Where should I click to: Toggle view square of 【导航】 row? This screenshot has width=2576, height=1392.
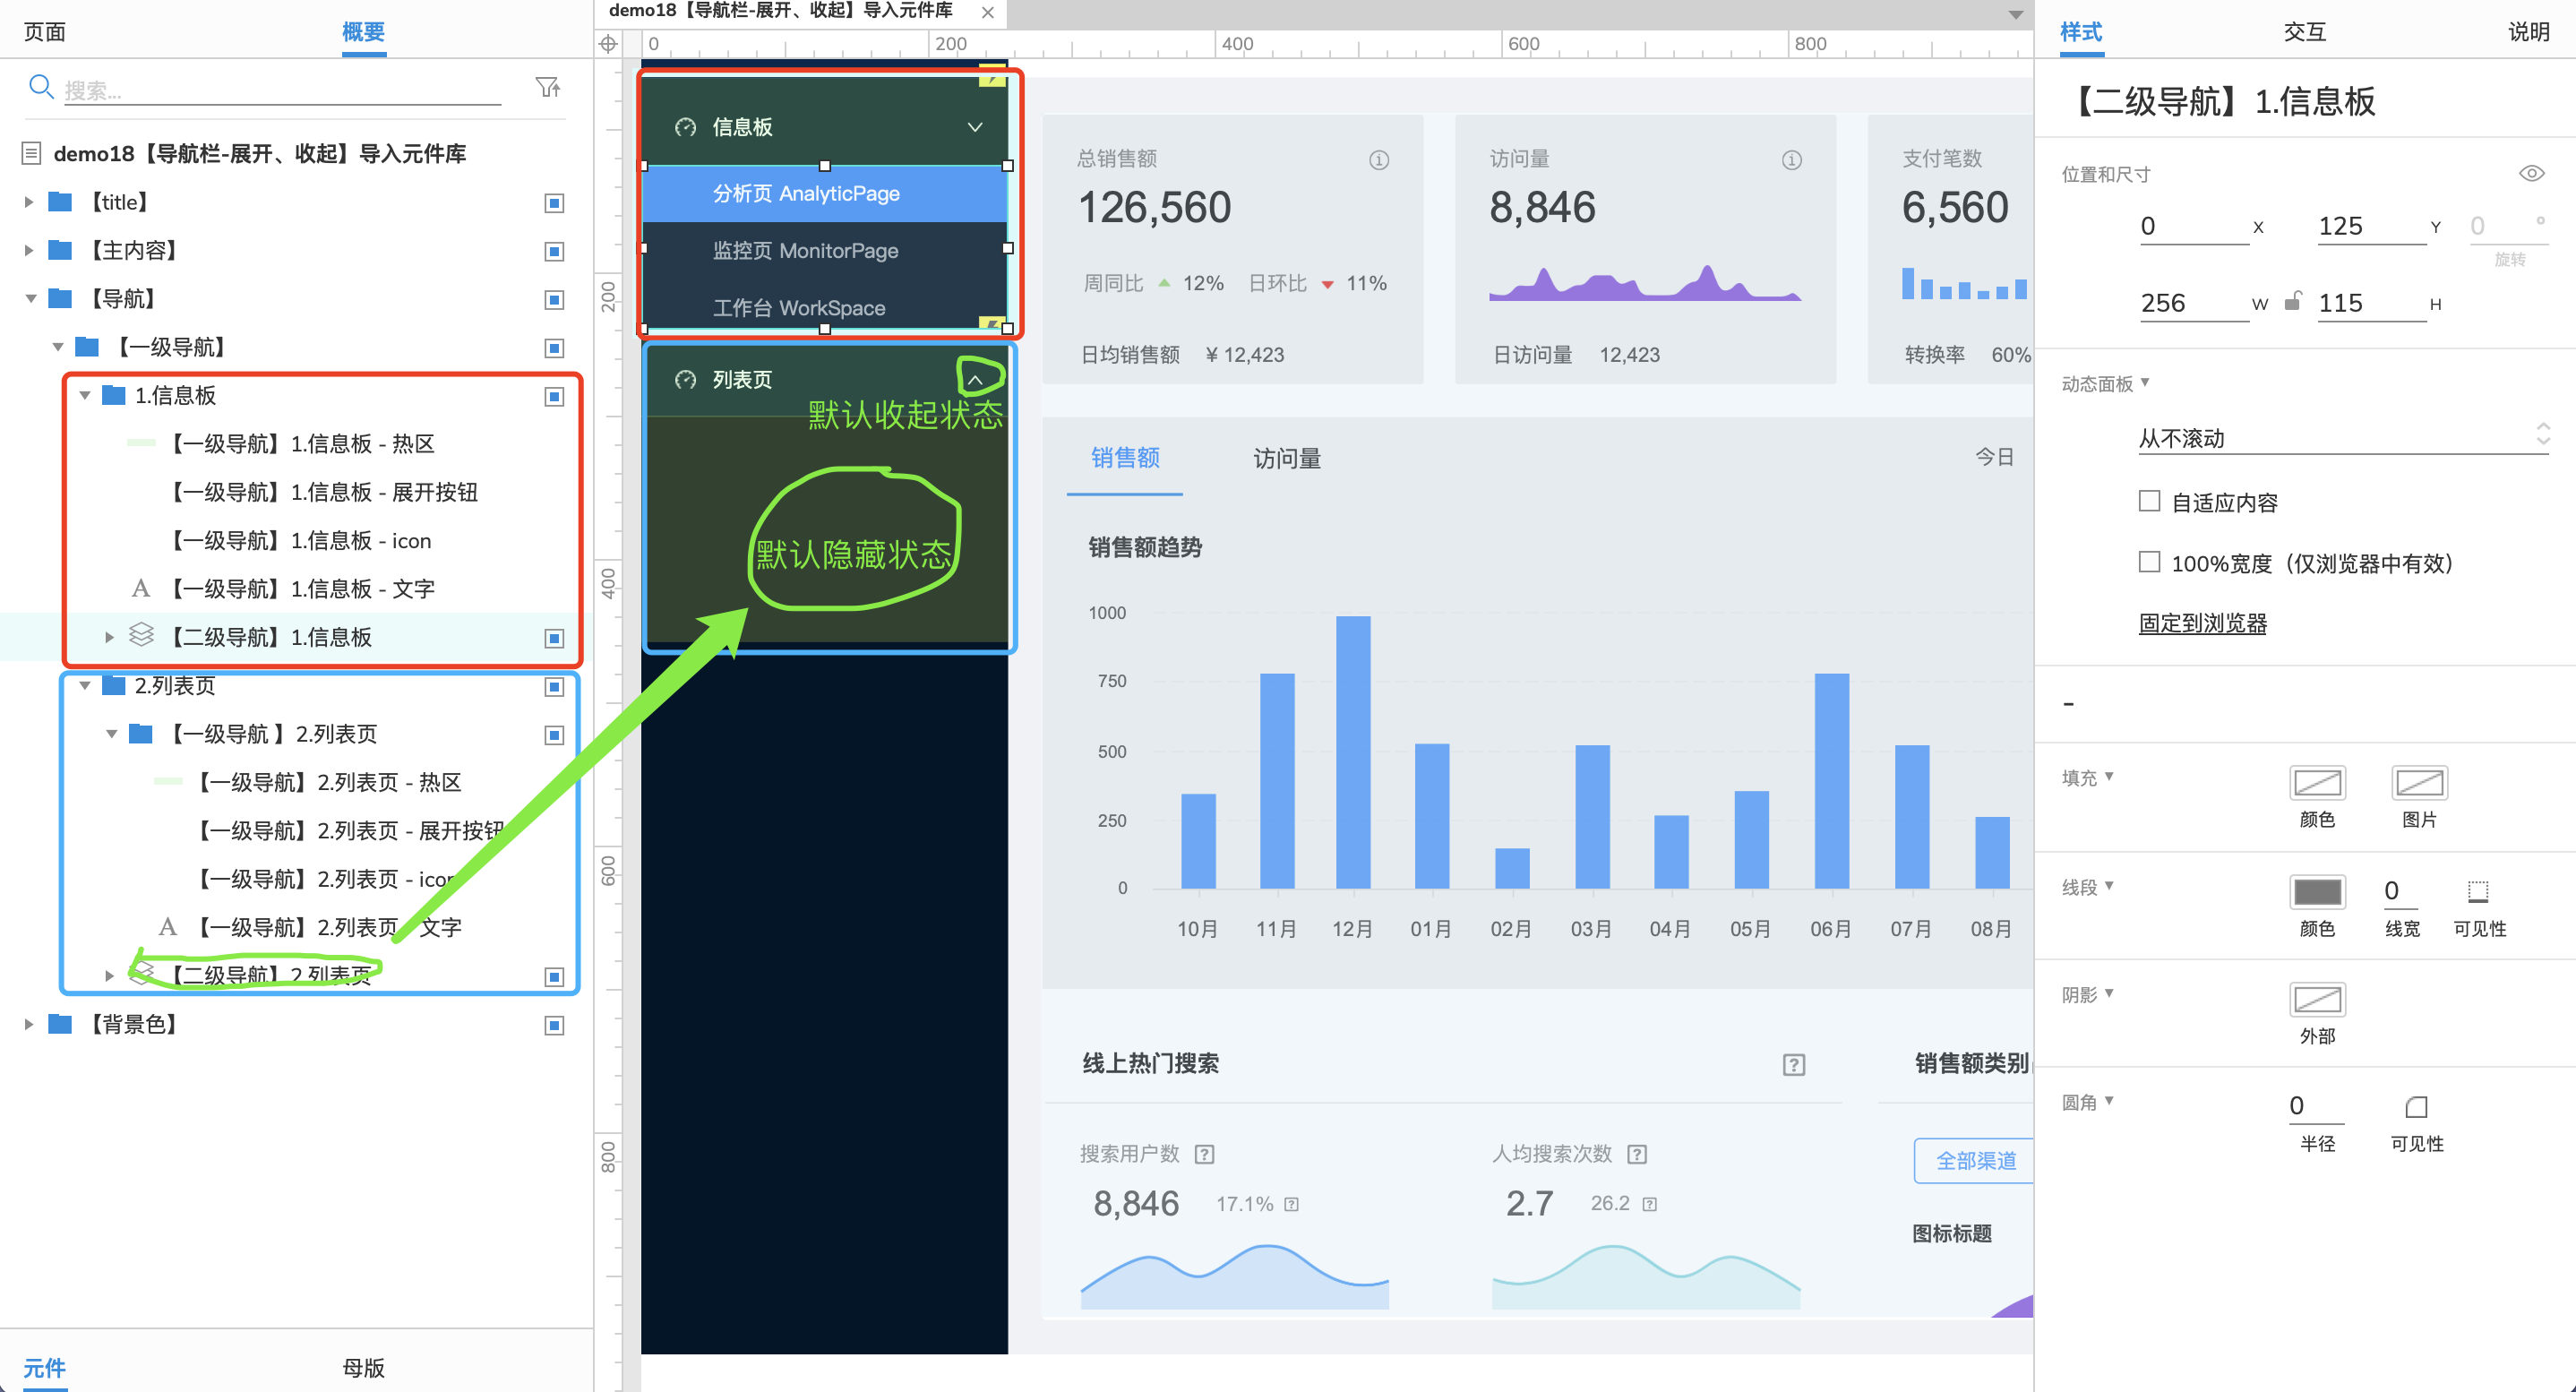(554, 300)
